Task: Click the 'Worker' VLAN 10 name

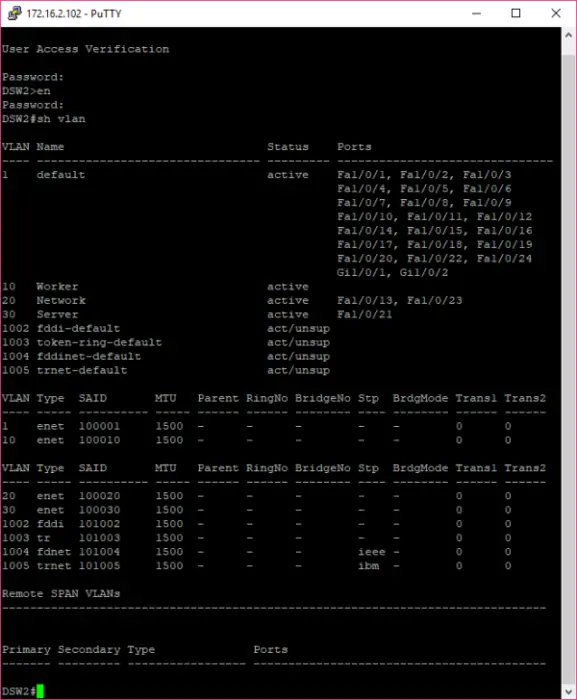Action: [x=57, y=287]
